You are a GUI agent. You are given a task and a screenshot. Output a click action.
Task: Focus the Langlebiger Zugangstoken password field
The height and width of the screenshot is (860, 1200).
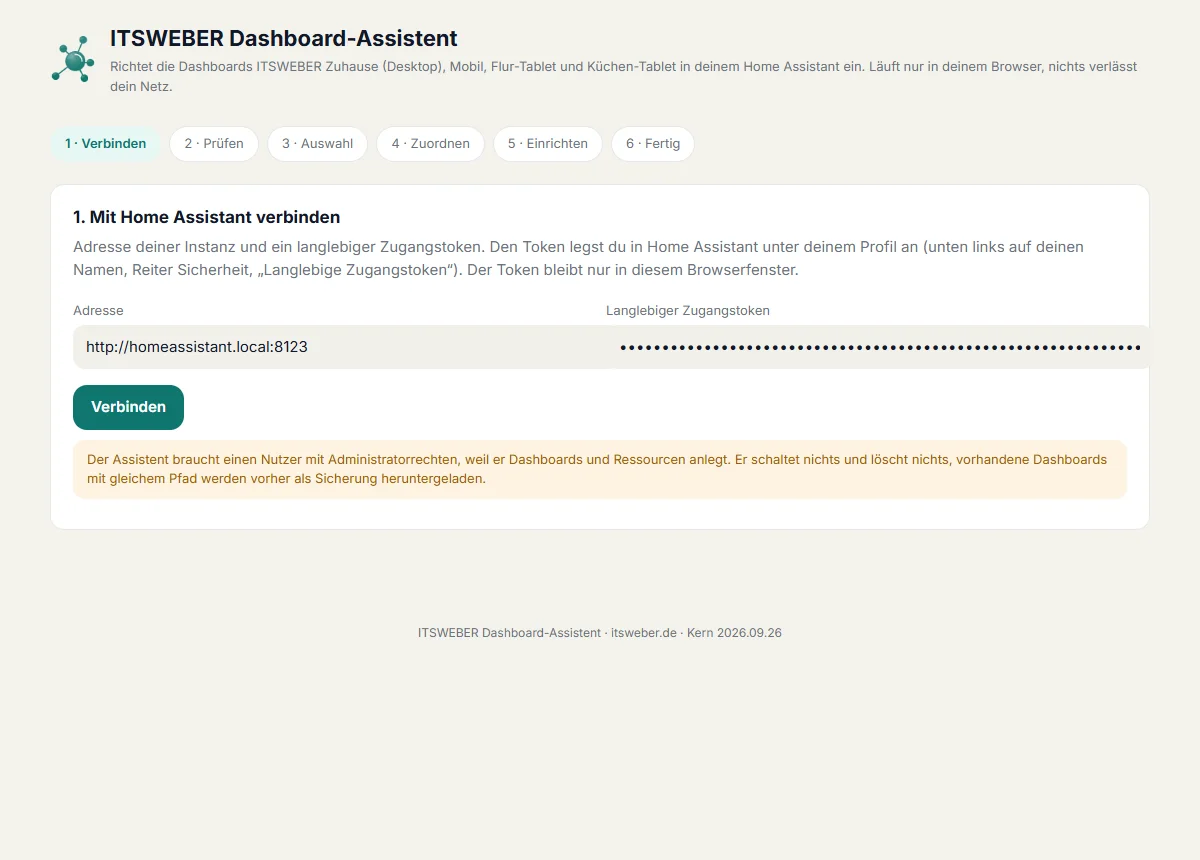878,347
